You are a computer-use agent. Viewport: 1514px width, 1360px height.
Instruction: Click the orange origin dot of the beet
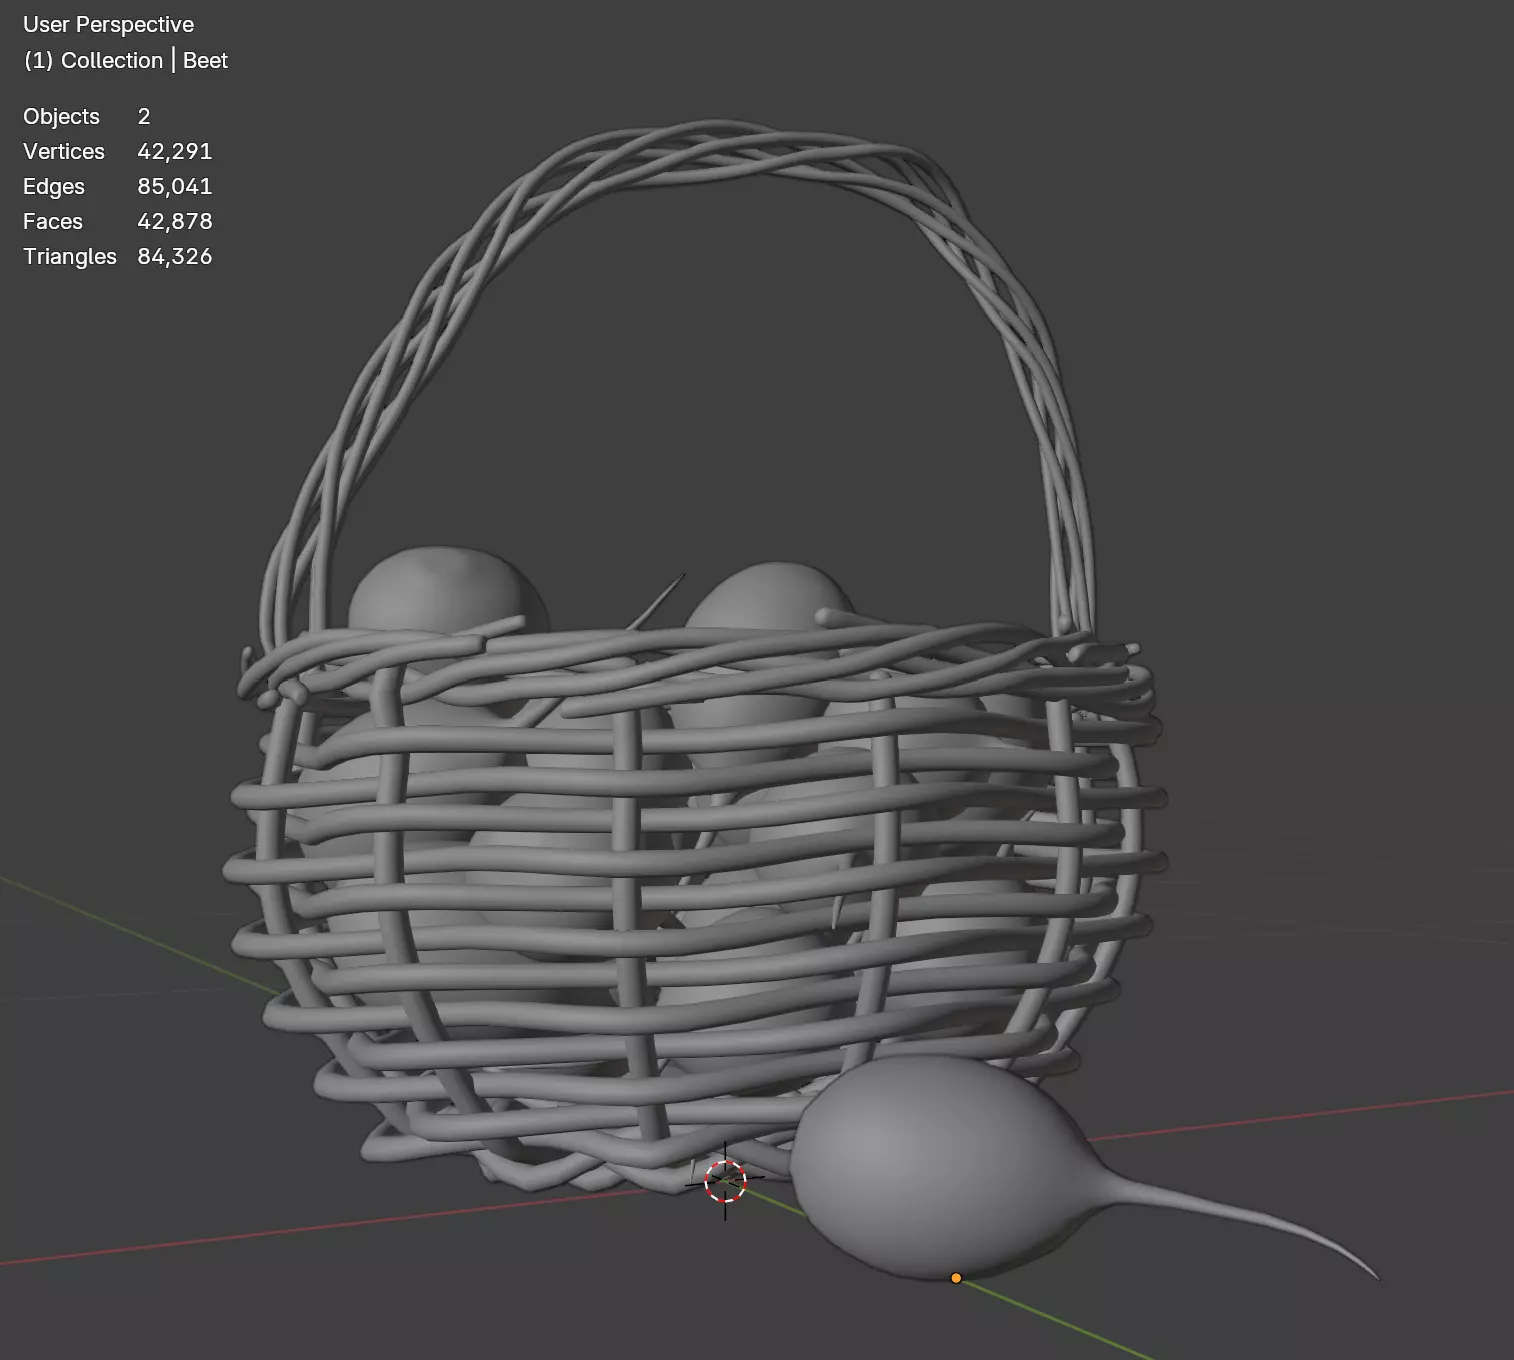[956, 1278]
